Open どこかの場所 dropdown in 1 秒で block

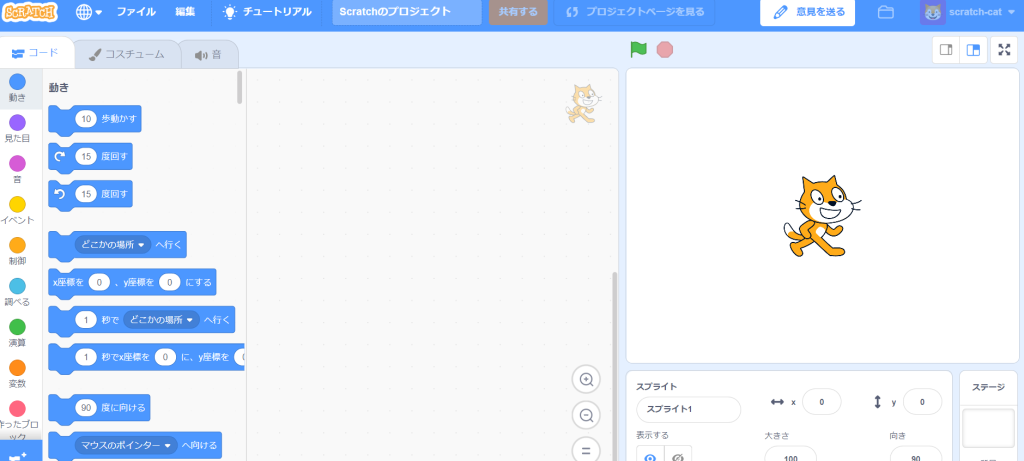coord(161,320)
